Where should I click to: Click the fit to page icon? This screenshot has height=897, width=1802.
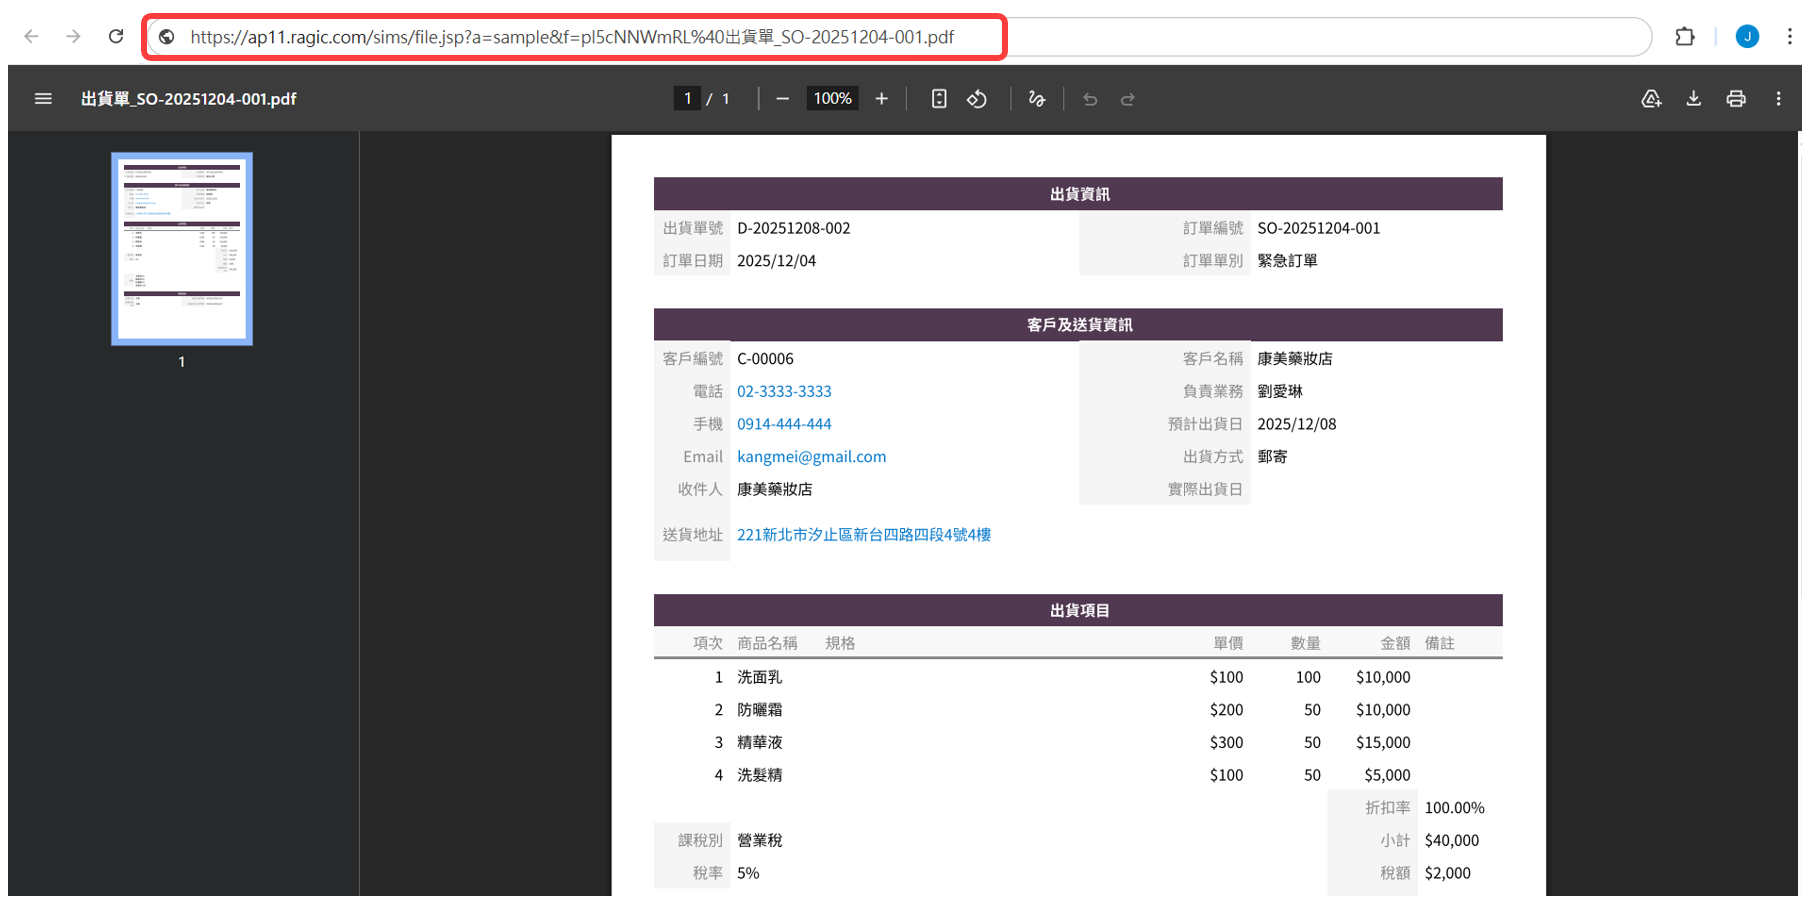(939, 99)
